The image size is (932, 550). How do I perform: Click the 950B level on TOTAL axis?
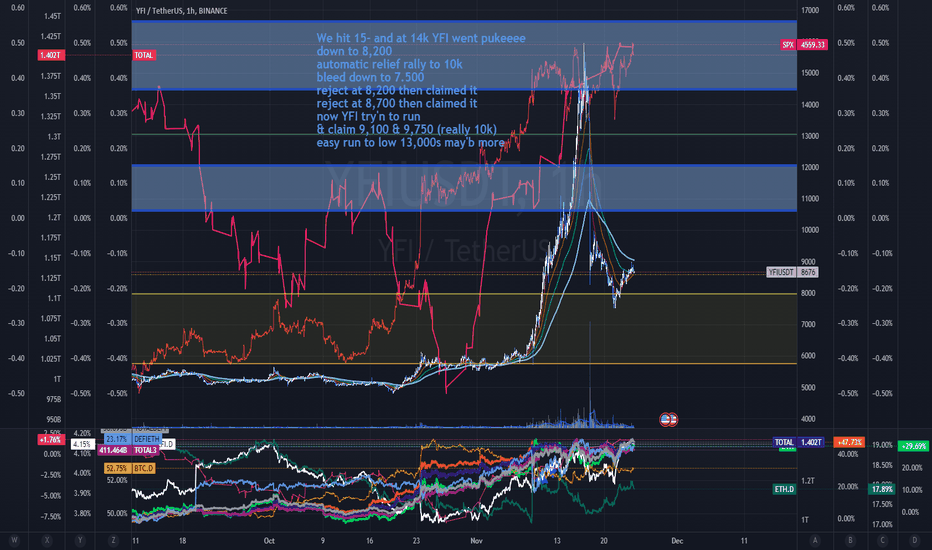(53, 420)
